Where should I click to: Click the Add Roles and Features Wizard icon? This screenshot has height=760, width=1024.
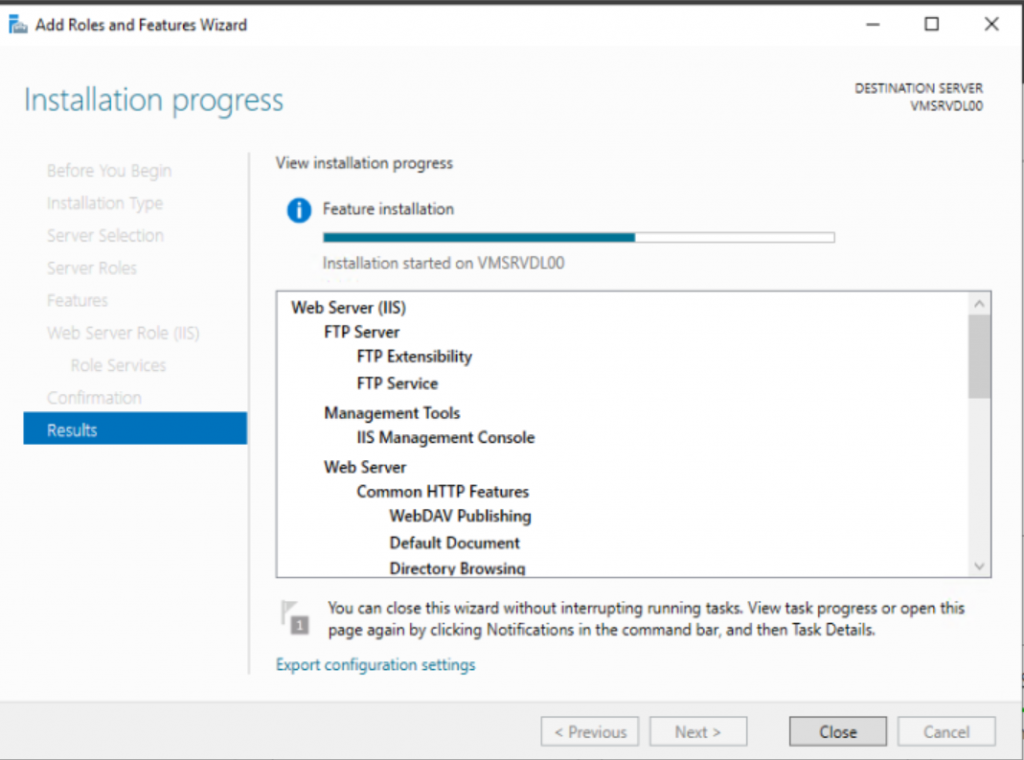point(17,25)
